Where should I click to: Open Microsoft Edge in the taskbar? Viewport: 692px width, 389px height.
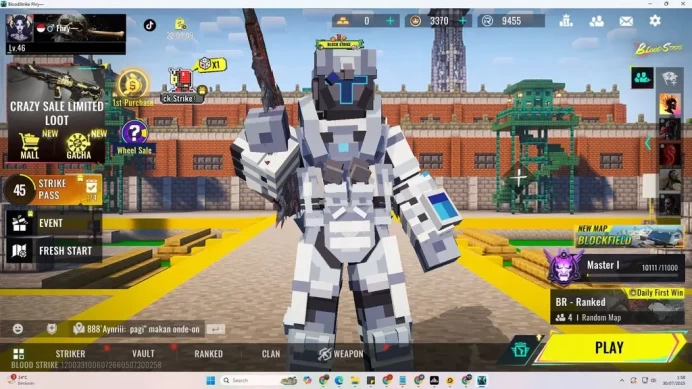[339, 380]
